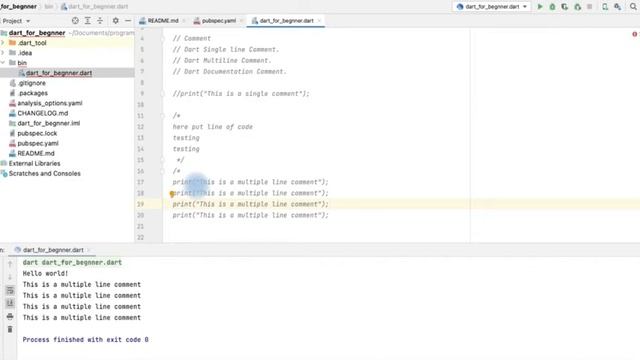
Task: Select pubspec.lock in project tree
Action: (x=37, y=133)
